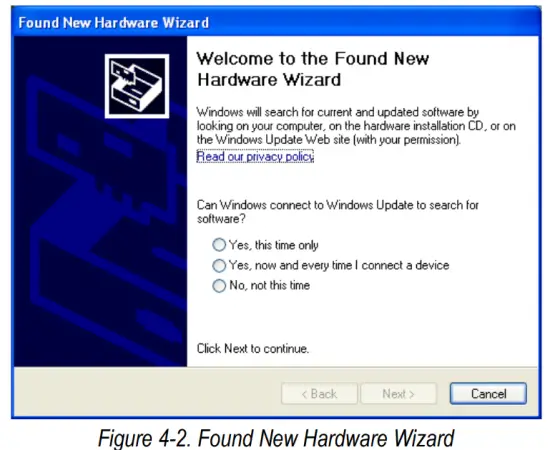Click the 'Found New Hardware Wizard' title bar
Viewport: 550px width, 450px height.
(x=276, y=22)
